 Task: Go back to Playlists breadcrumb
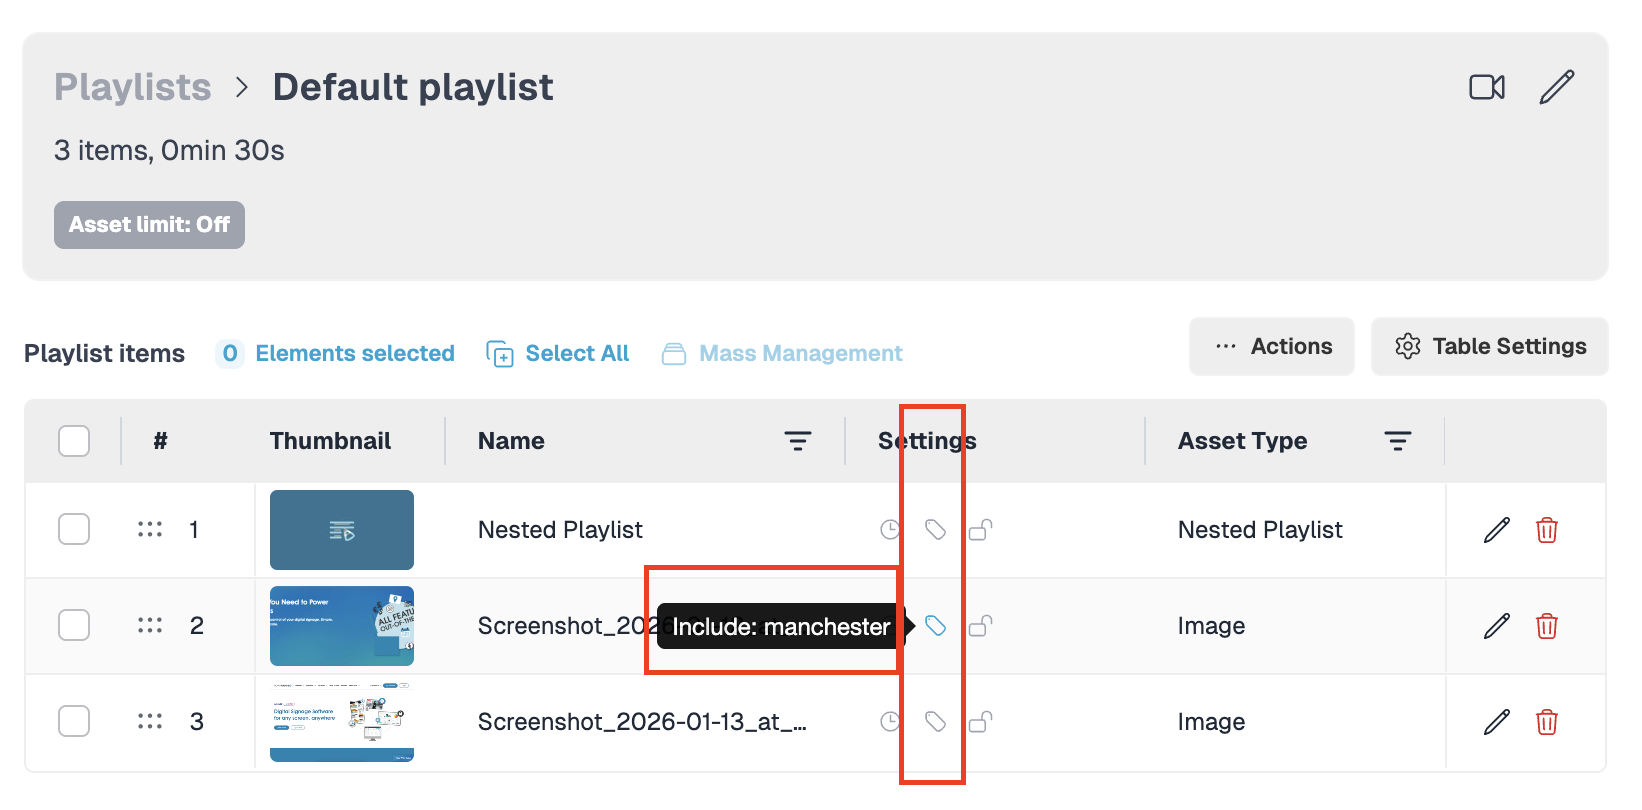[x=133, y=88]
